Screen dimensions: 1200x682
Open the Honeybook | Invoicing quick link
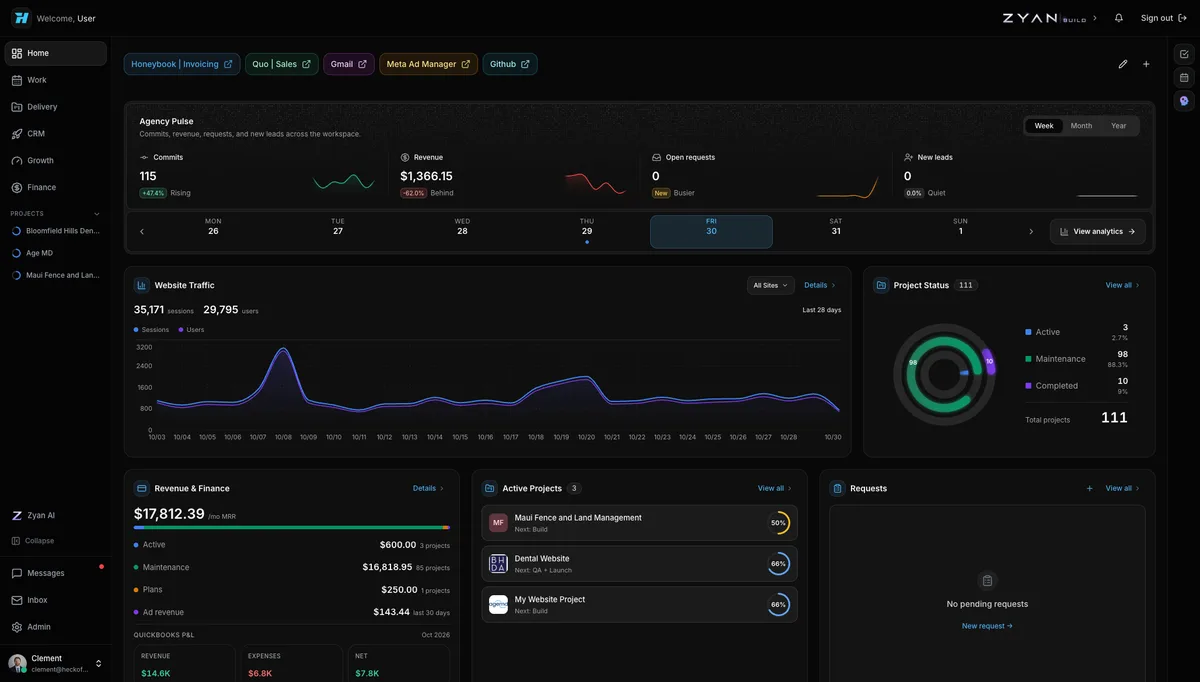pos(182,64)
